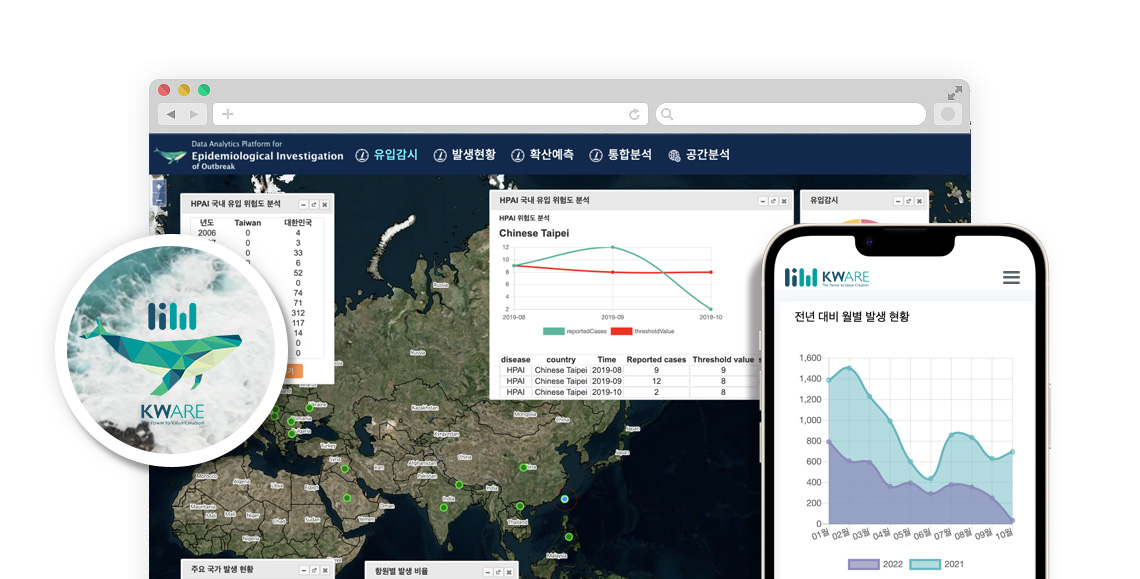Image resolution: width=1140 pixels, height=579 pixels.
Task: Click the browser search field
Action: click(790, 114)
